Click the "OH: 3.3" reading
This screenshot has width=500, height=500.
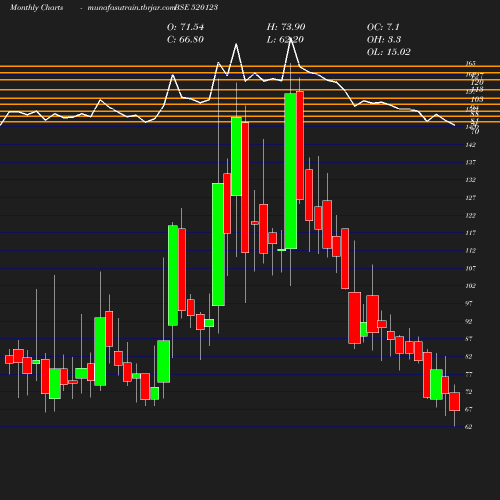[384, 39]
